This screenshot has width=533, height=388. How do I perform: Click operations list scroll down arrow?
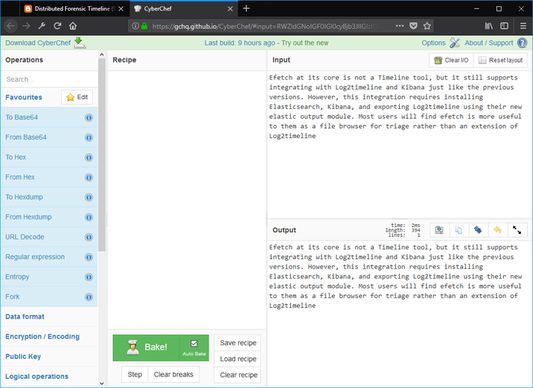102,384
